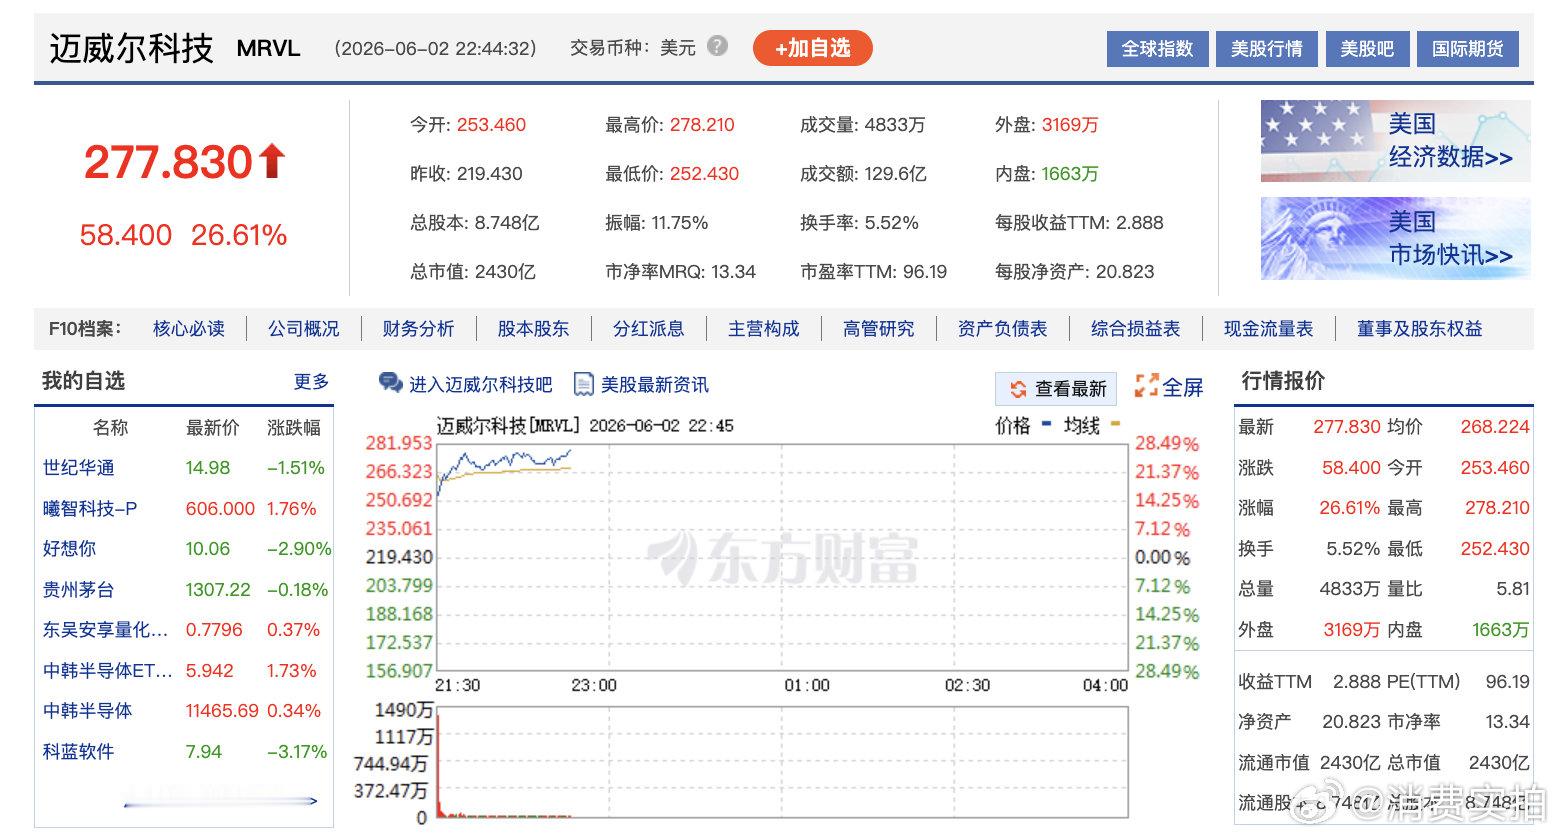The image size is (1562, 840).
Task: Click 均价 value 268.224 in 行情报价
Action: tap(1495, 427)
